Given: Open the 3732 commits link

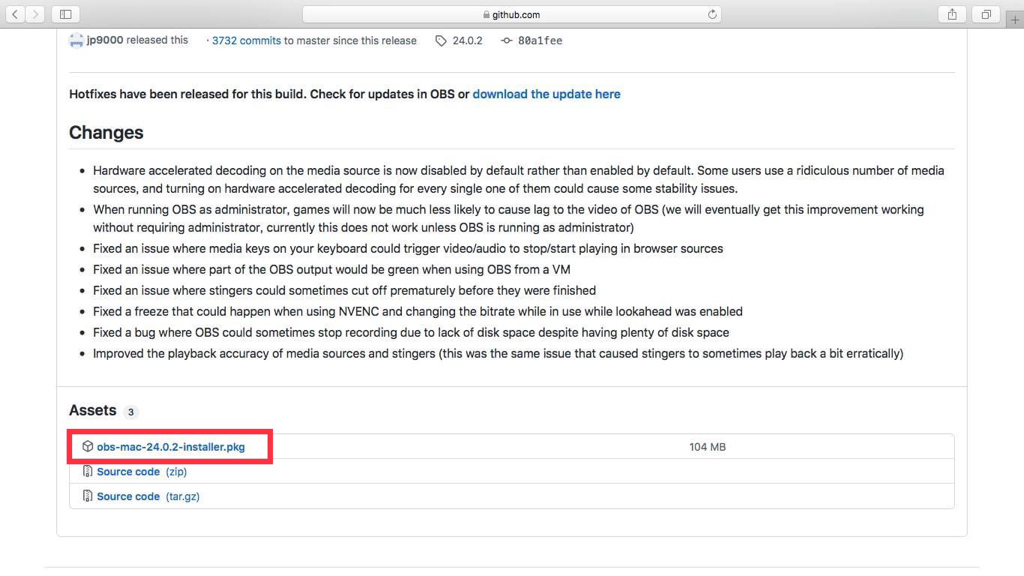Looking at the screenshot, I should click(x=246, y=40).
